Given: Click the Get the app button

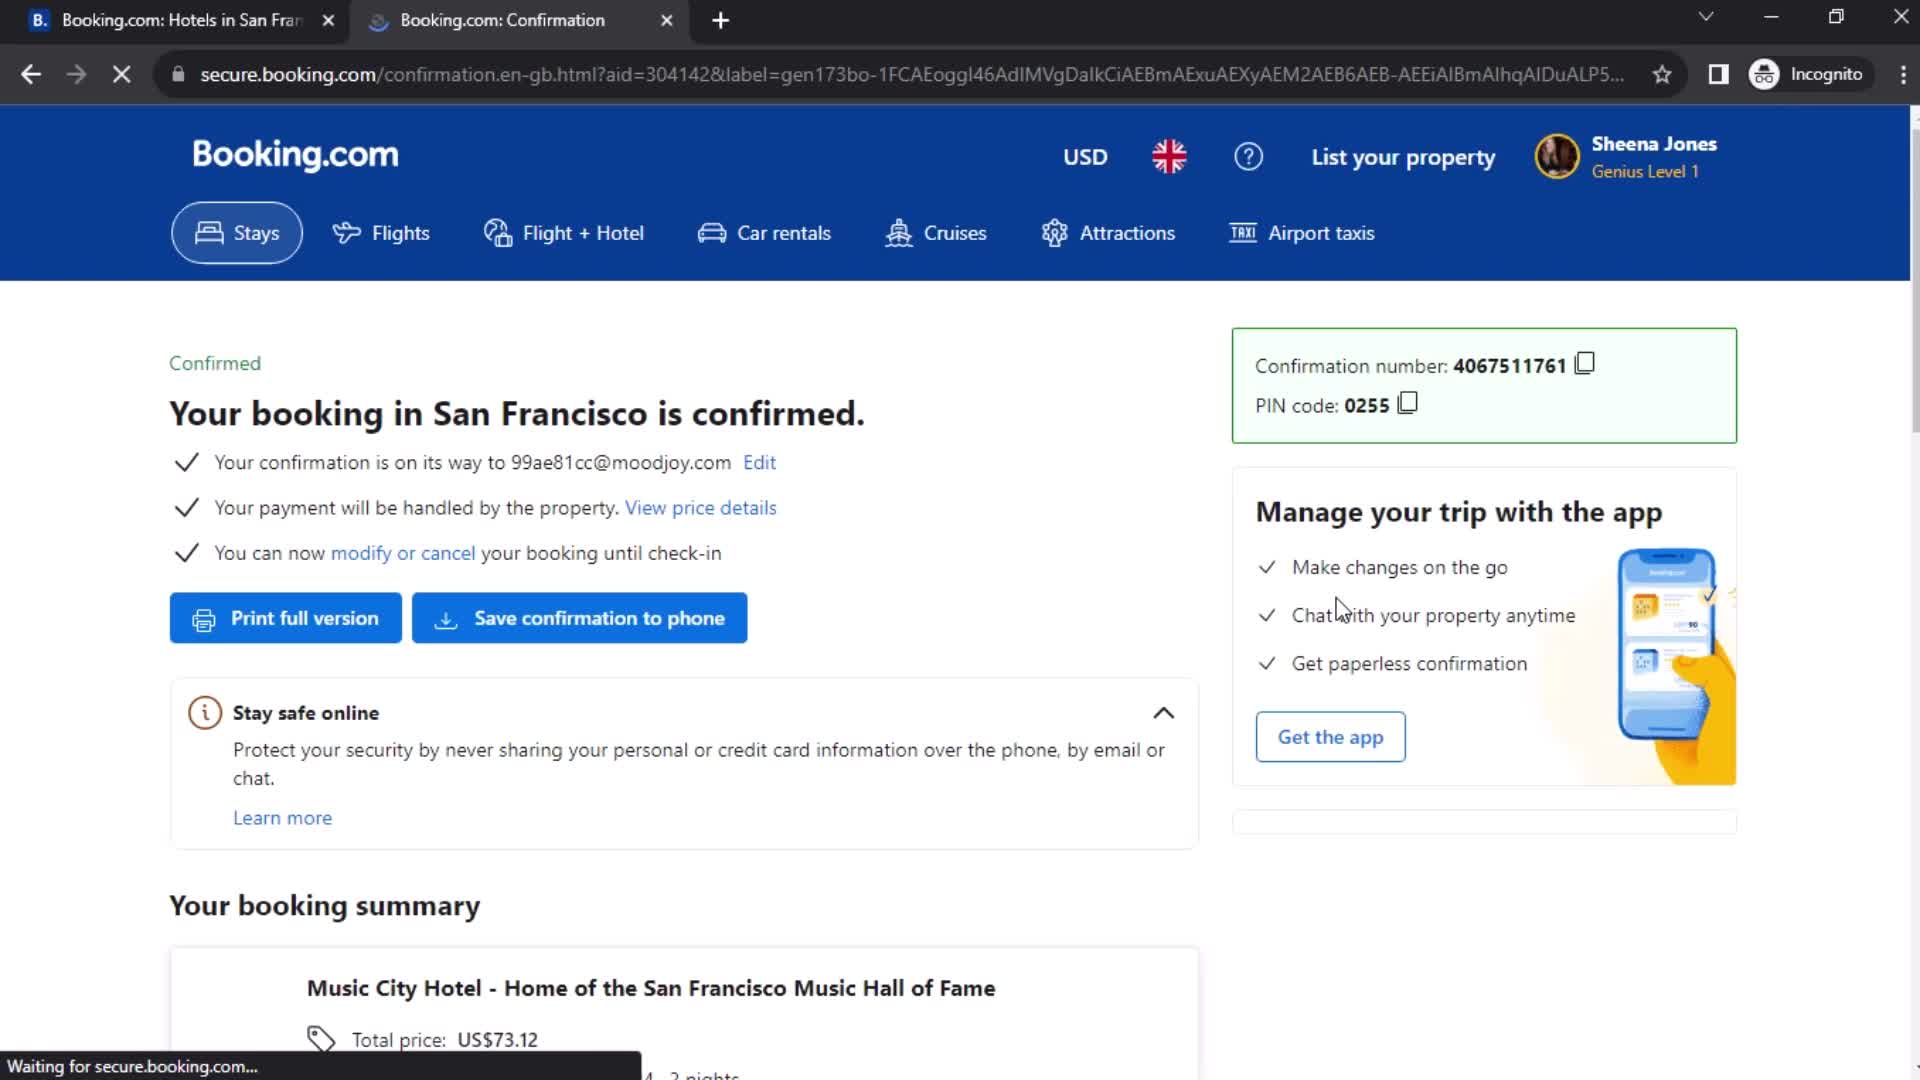Looking at the screenshot, I should point(1329,736).
